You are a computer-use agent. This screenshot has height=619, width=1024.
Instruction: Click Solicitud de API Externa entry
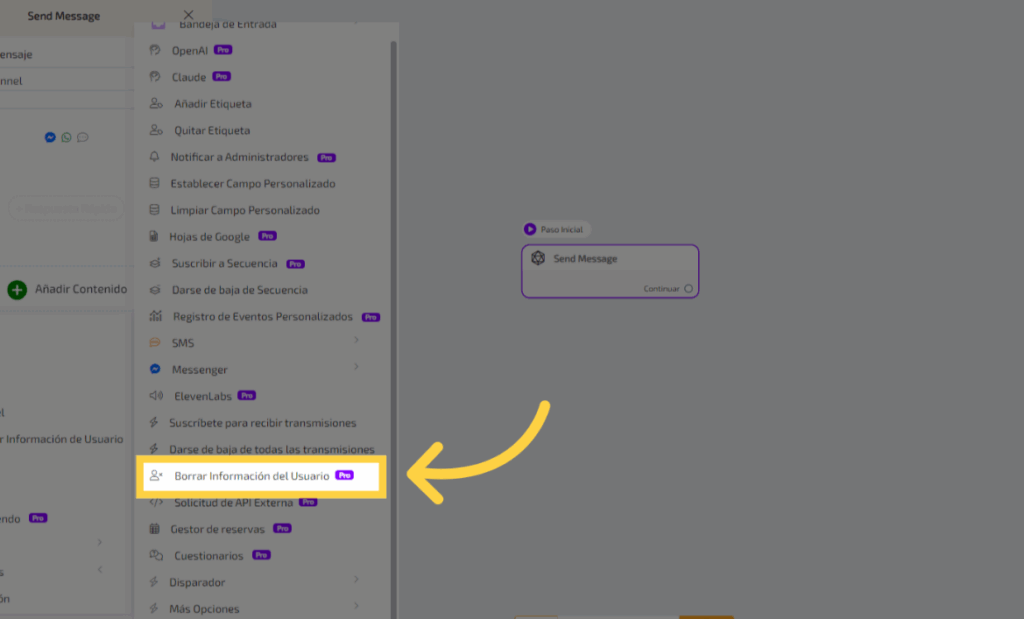tap(233, 502)
